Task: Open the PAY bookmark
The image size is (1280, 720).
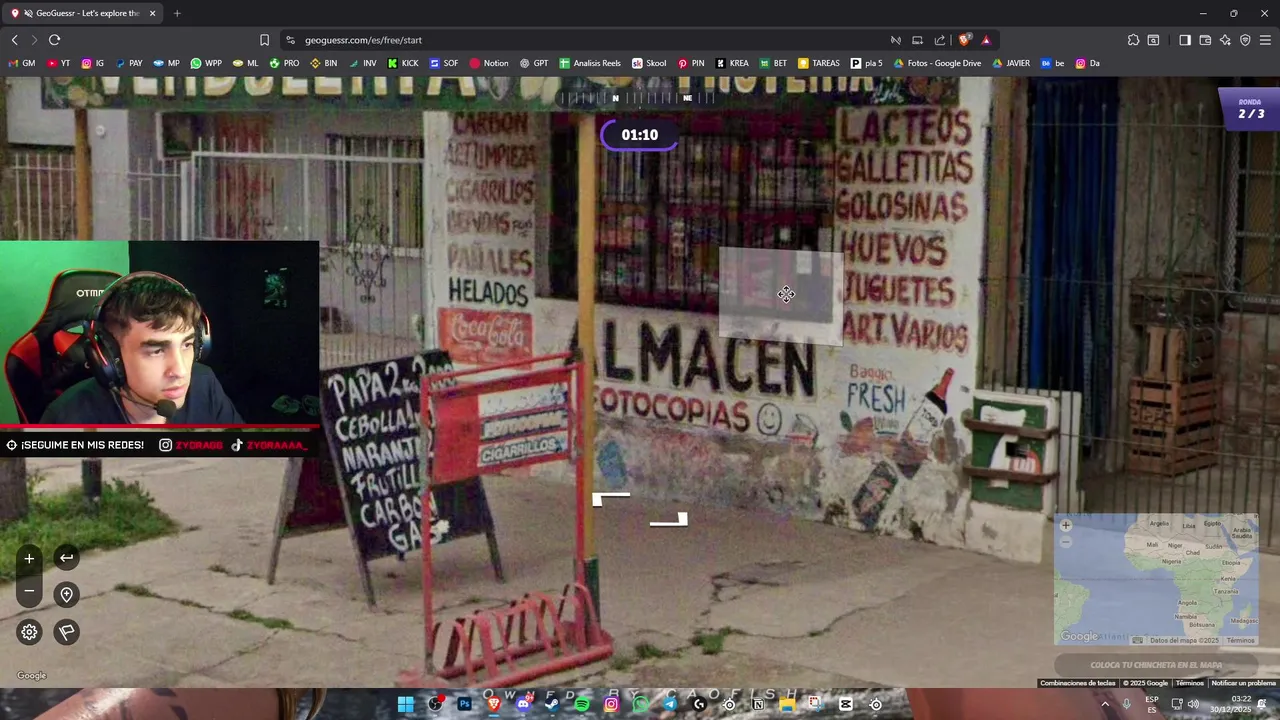Action: 128,63
